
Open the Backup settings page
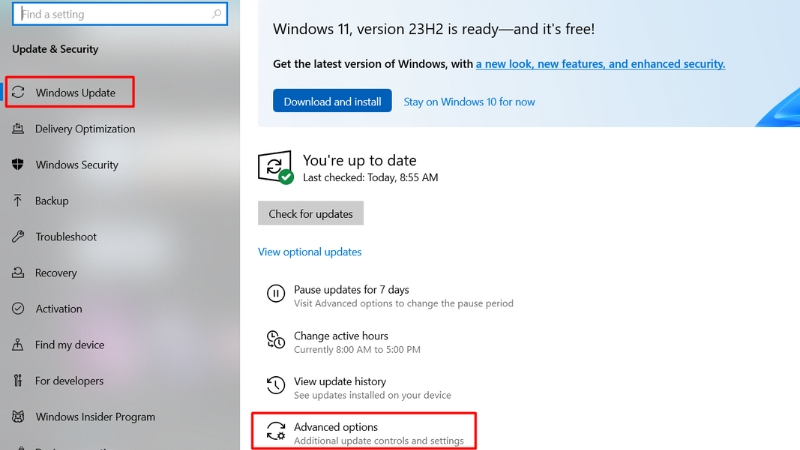pos(52,201)
